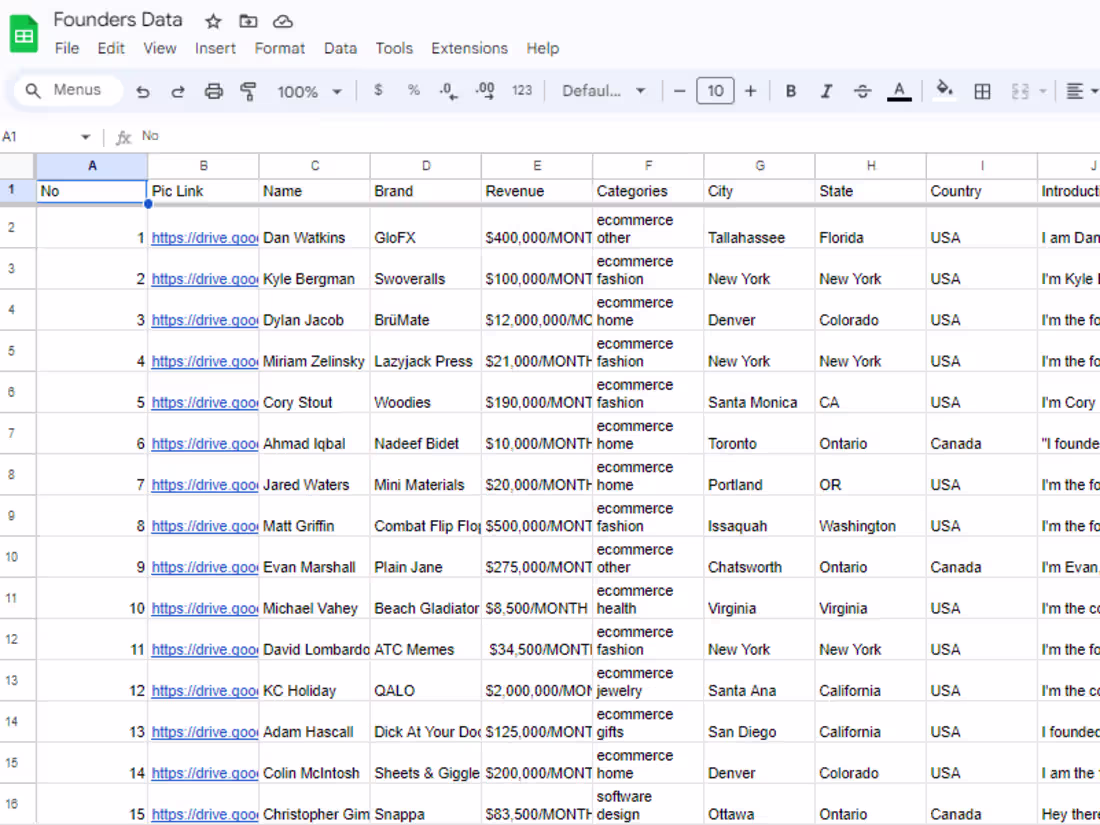Apply currency format to selection

[x=378, y=90]
